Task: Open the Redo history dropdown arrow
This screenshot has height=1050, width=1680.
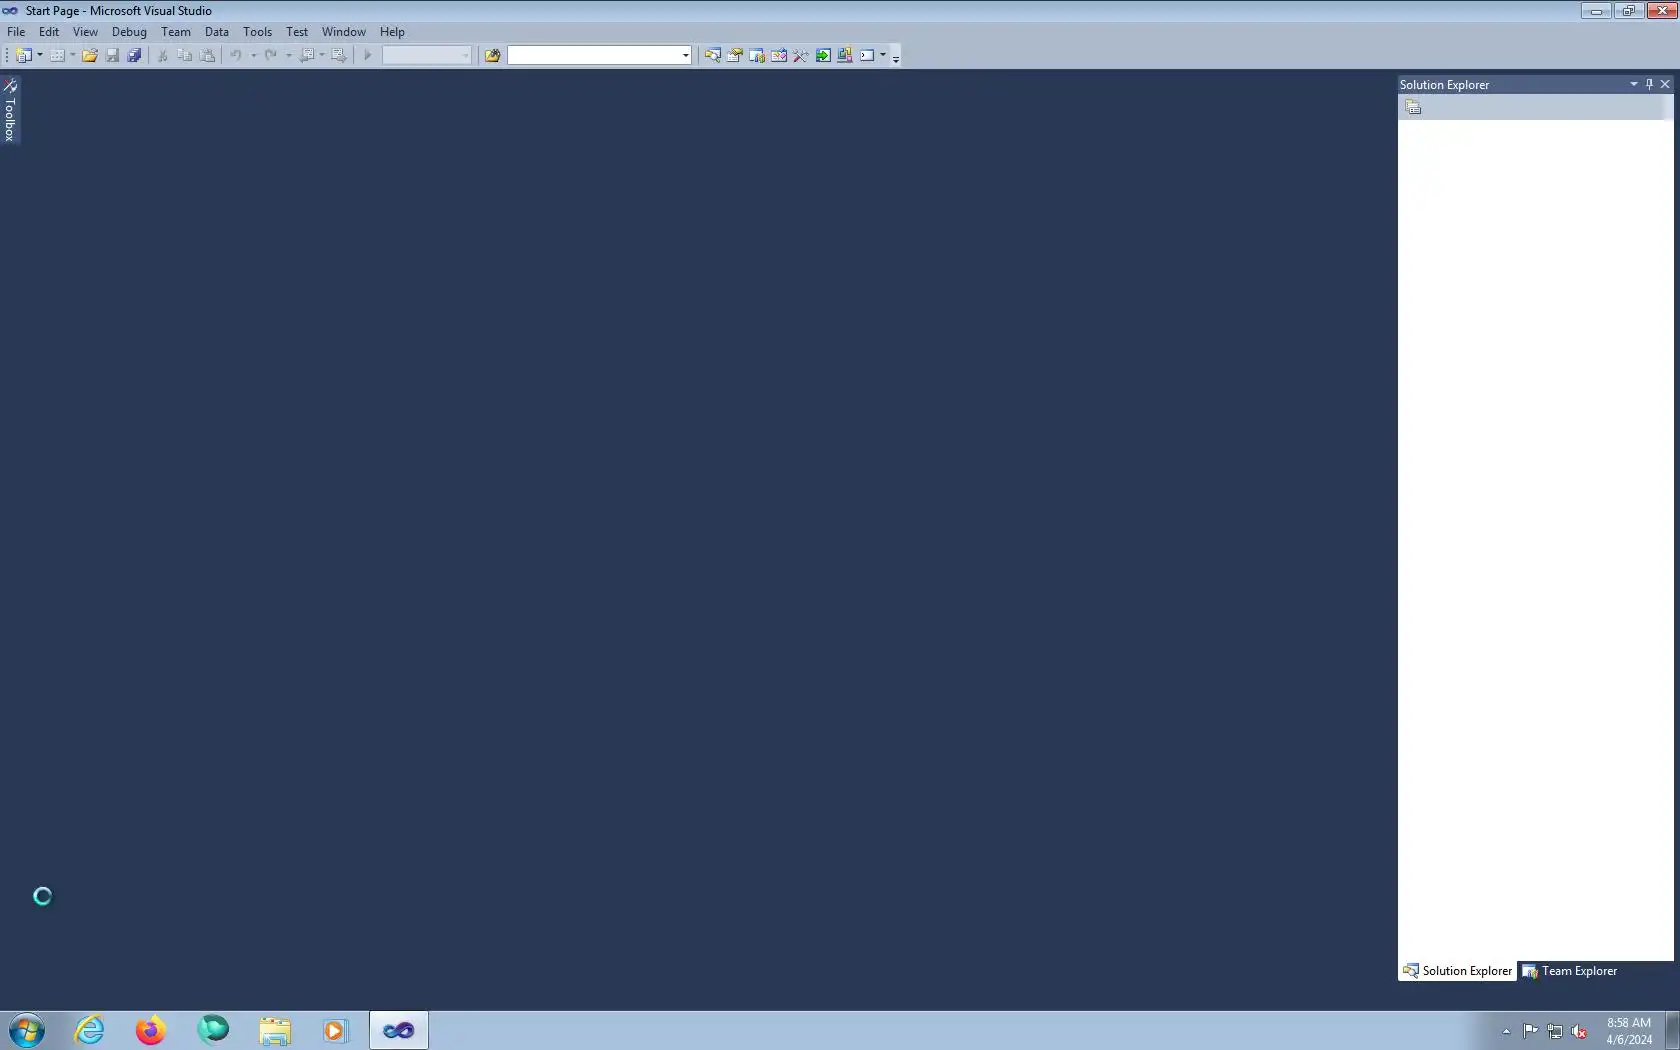Action: tap(289, 56)
